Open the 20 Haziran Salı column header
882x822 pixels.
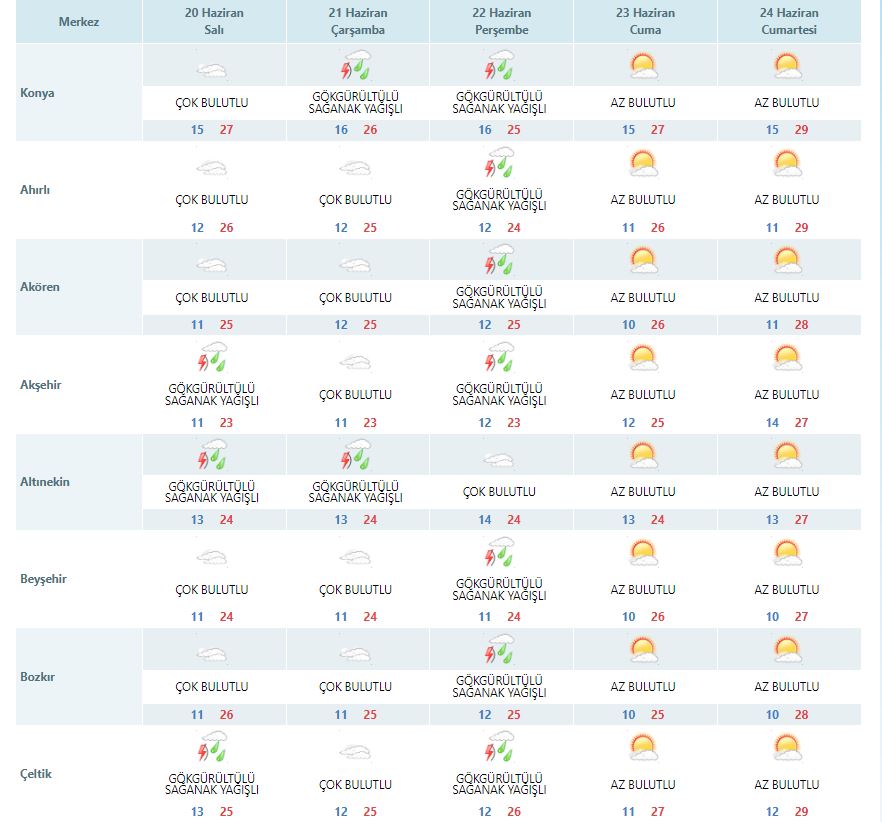pos(211,21)
